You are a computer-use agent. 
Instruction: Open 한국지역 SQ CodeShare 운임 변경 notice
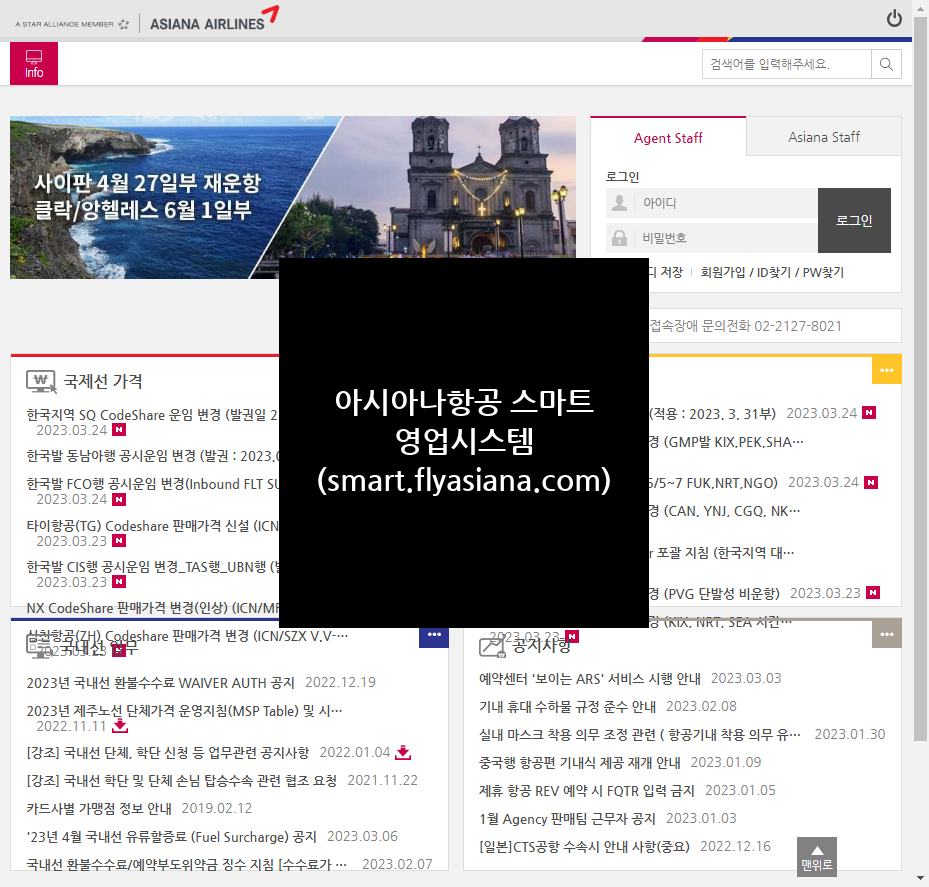point(152,415)
